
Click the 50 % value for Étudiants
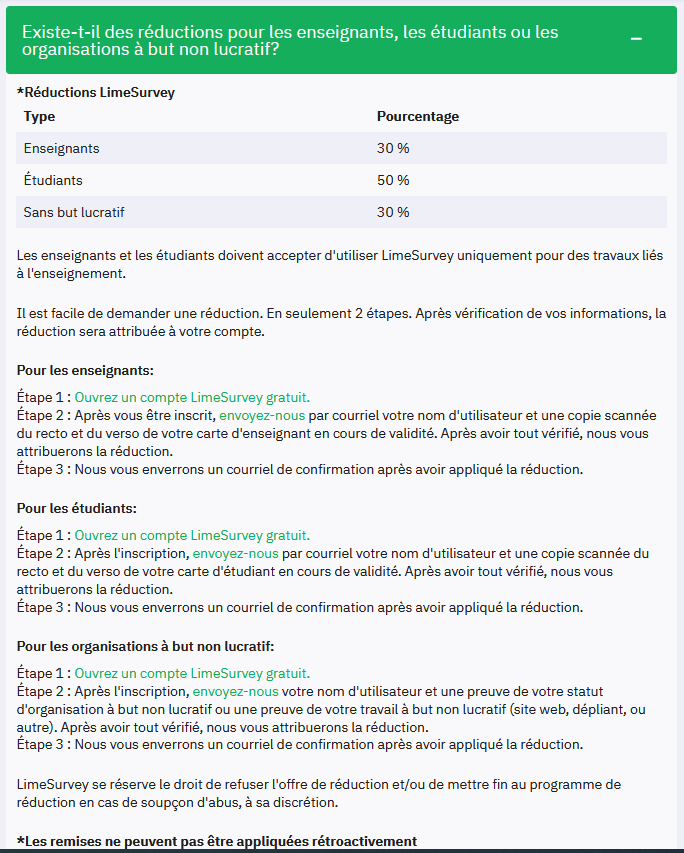[x=393, y=180]
